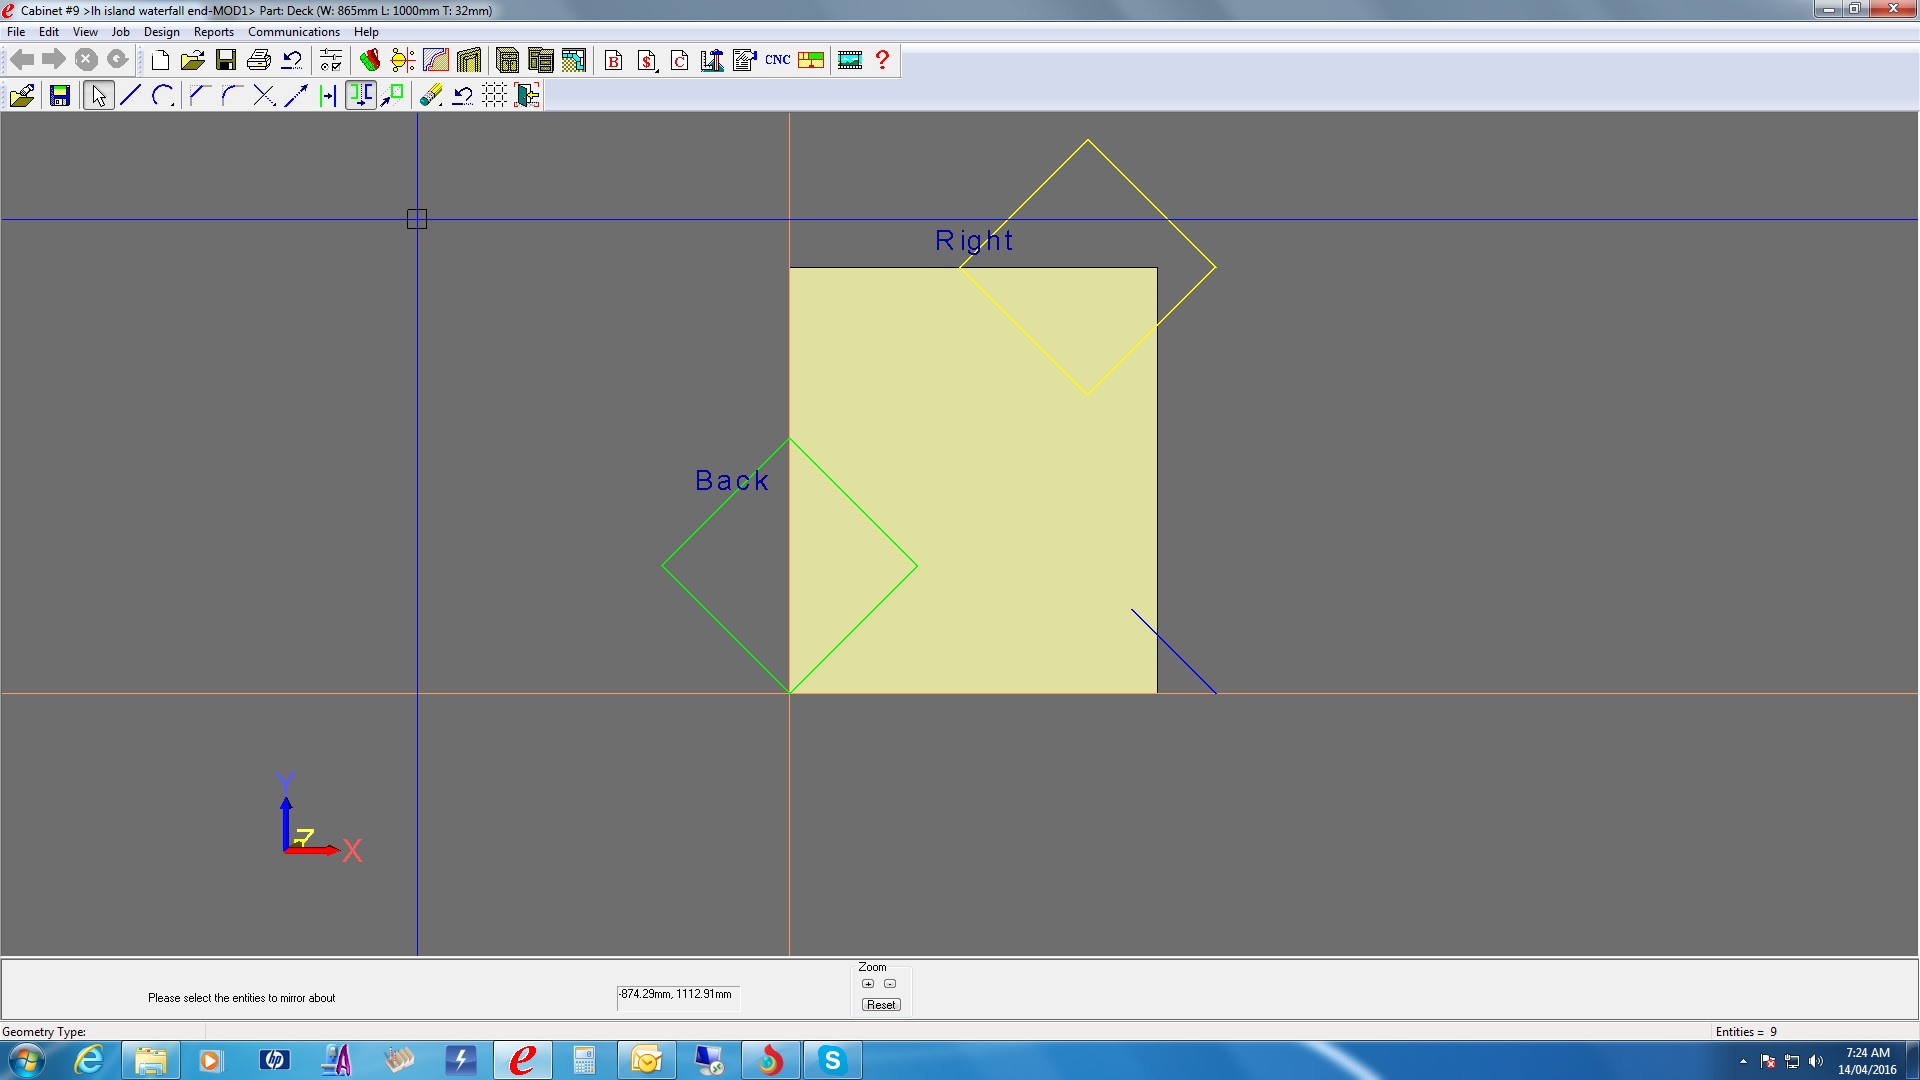Click the Print icon in toolbar
Image resolution: width=1920 pixels, height=1080 pixels.
point(259,60)
